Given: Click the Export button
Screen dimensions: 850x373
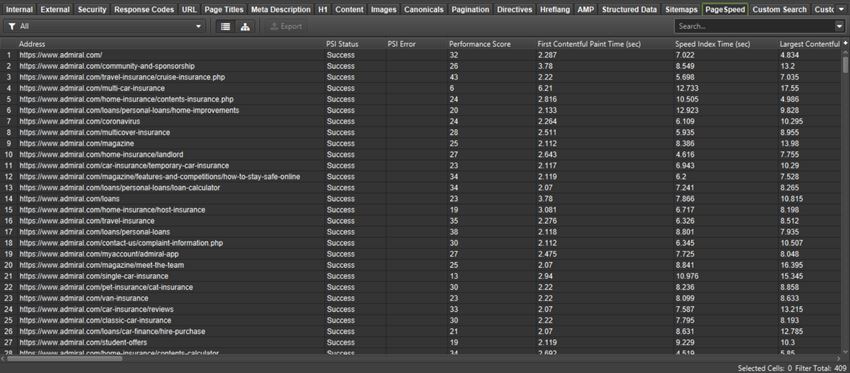Looking at the screenshot, I should tap(286, 27).
